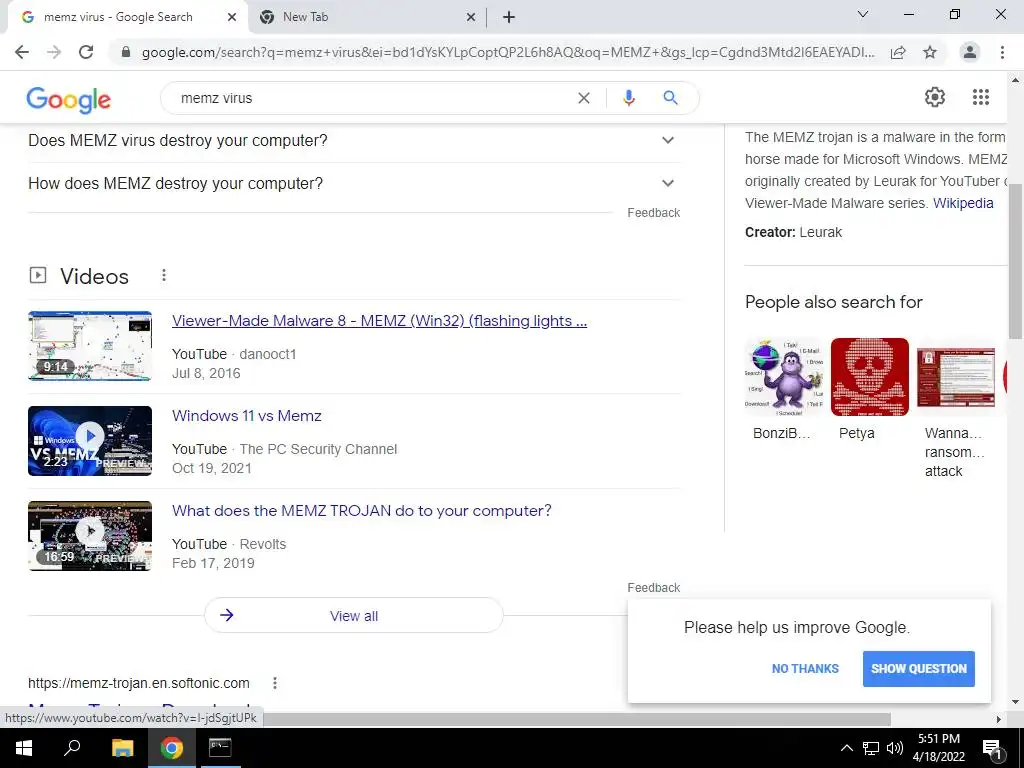Click the browser forward arrow
The height and width of the screenshot is (768, 1024).
pos(54,52)
